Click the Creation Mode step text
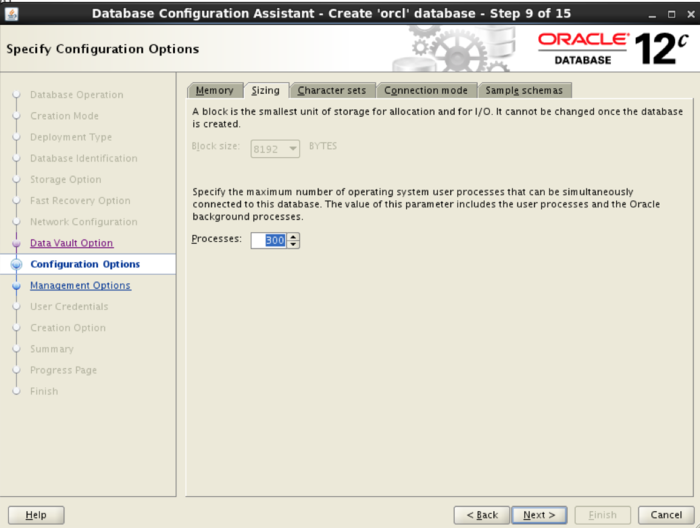Image resolution: width=700 pixels, height=528 pixels. 64,116
